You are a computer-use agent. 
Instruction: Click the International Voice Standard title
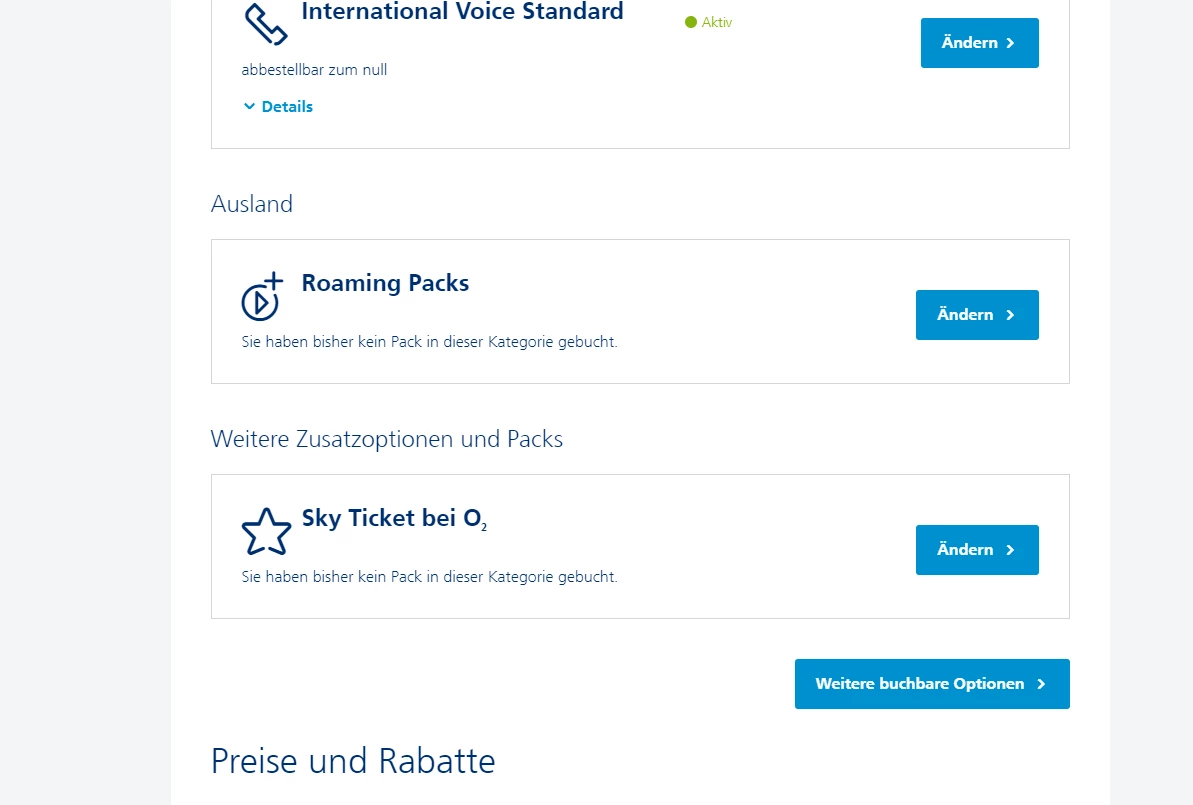pos(462,12)
